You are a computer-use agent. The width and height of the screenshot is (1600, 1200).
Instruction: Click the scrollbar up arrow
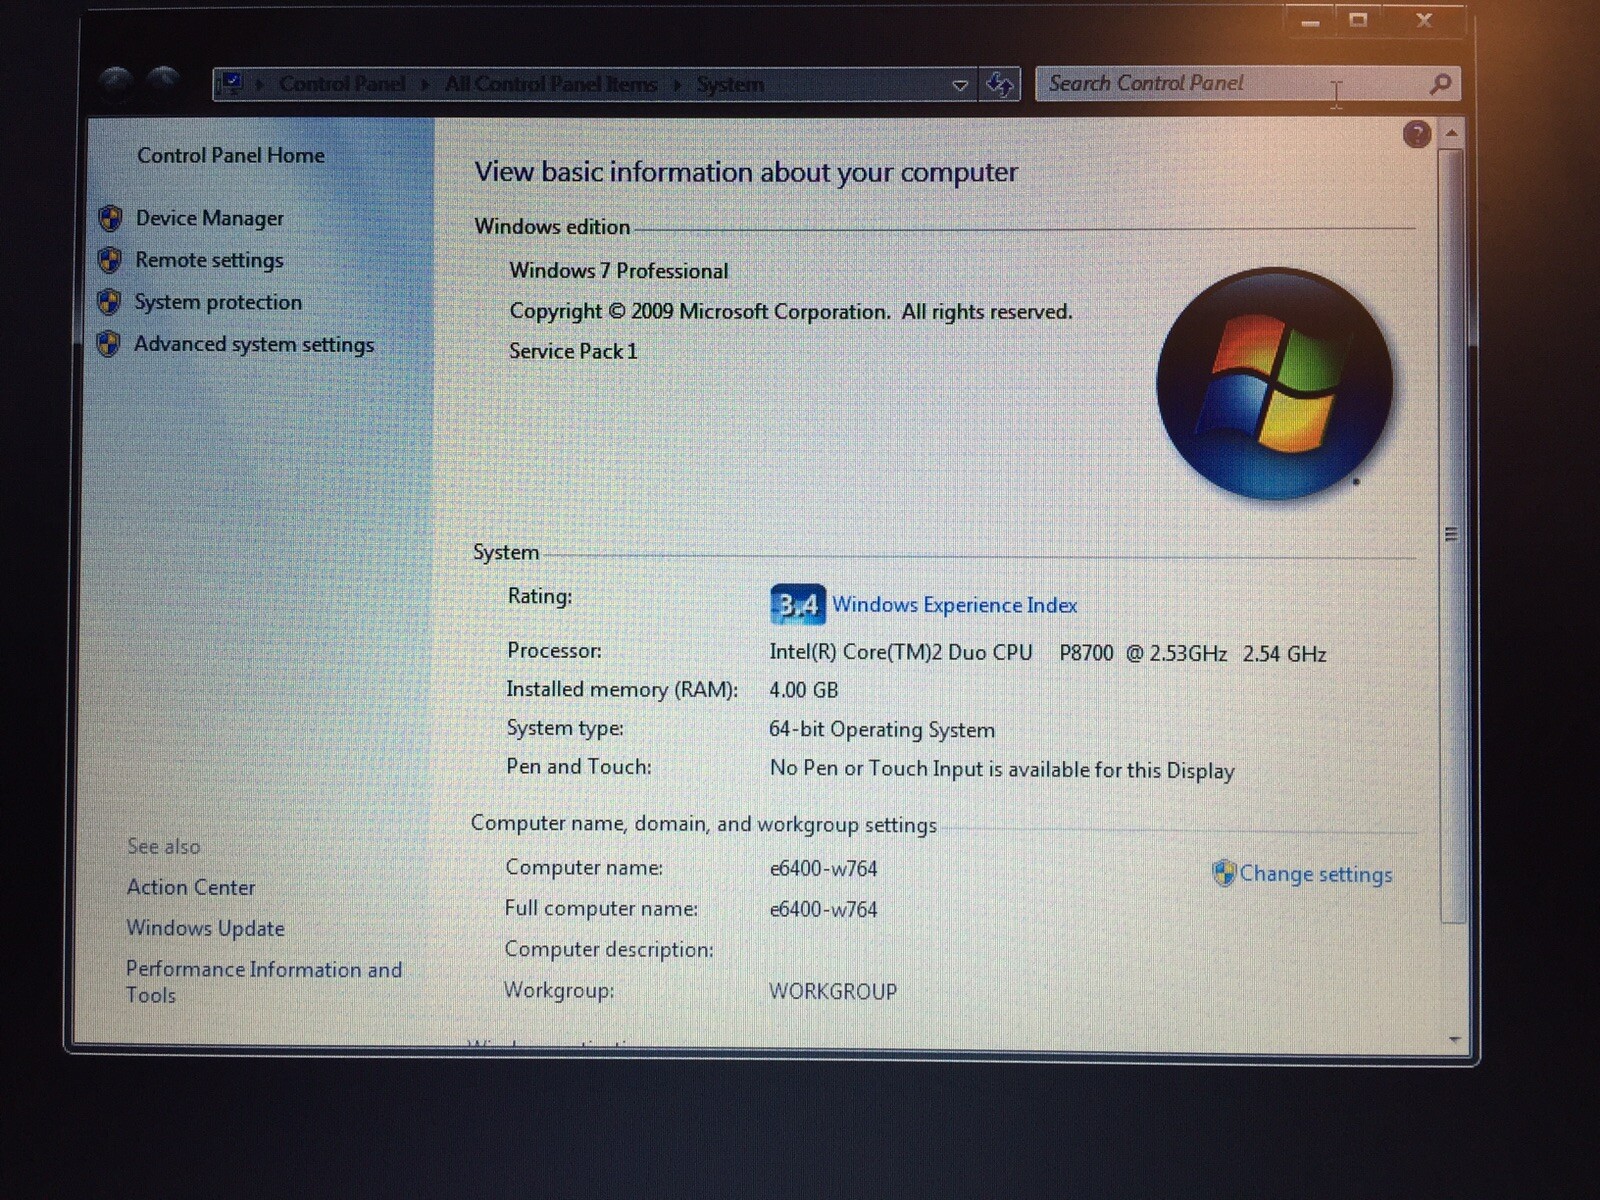pos(1452,133)
